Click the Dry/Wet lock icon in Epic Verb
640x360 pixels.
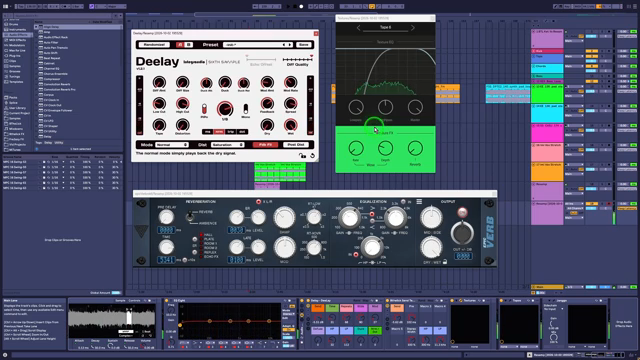pos(445,262)
